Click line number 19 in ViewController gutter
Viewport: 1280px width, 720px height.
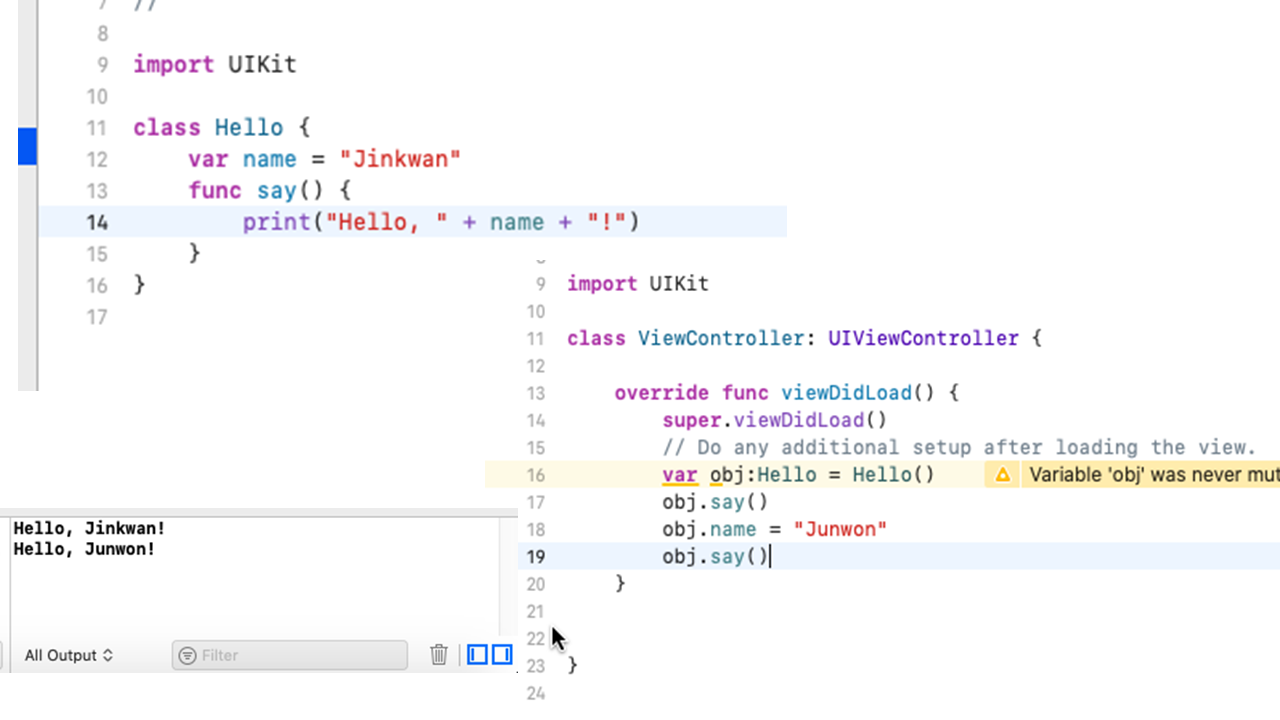tap(535, 557)
